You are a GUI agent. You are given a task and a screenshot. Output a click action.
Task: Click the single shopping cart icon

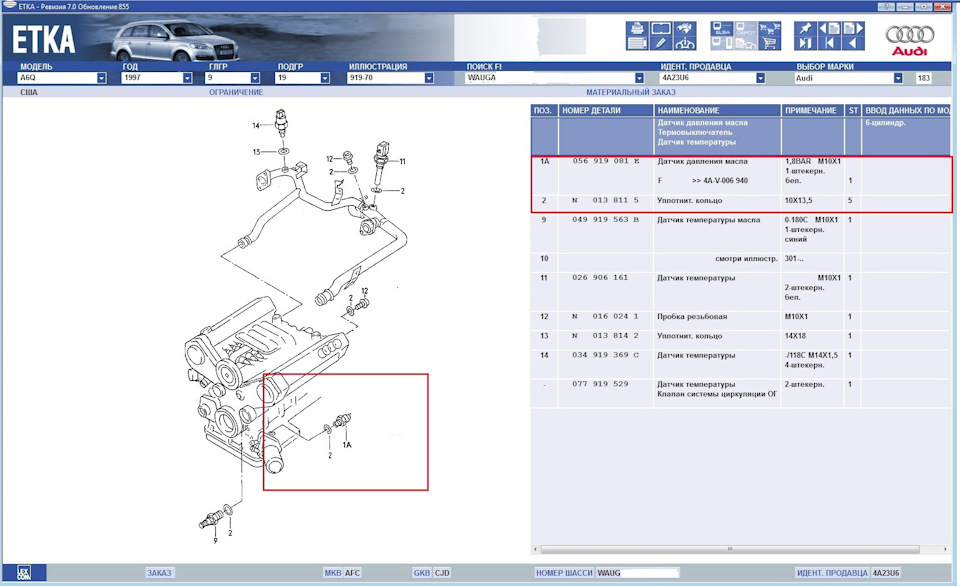770,43
